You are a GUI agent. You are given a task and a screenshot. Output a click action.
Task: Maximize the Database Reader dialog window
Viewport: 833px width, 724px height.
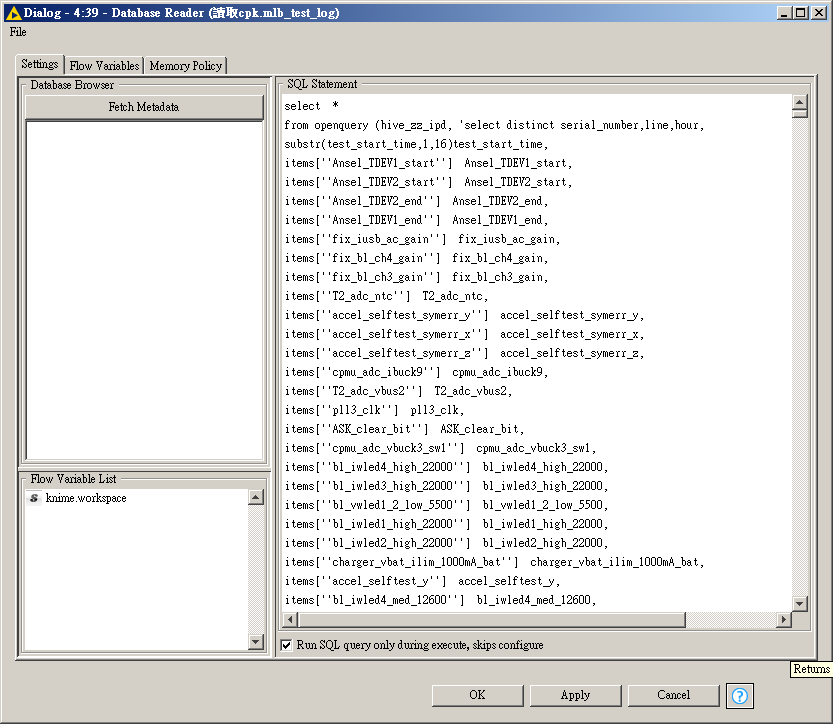tap(800, 13)
